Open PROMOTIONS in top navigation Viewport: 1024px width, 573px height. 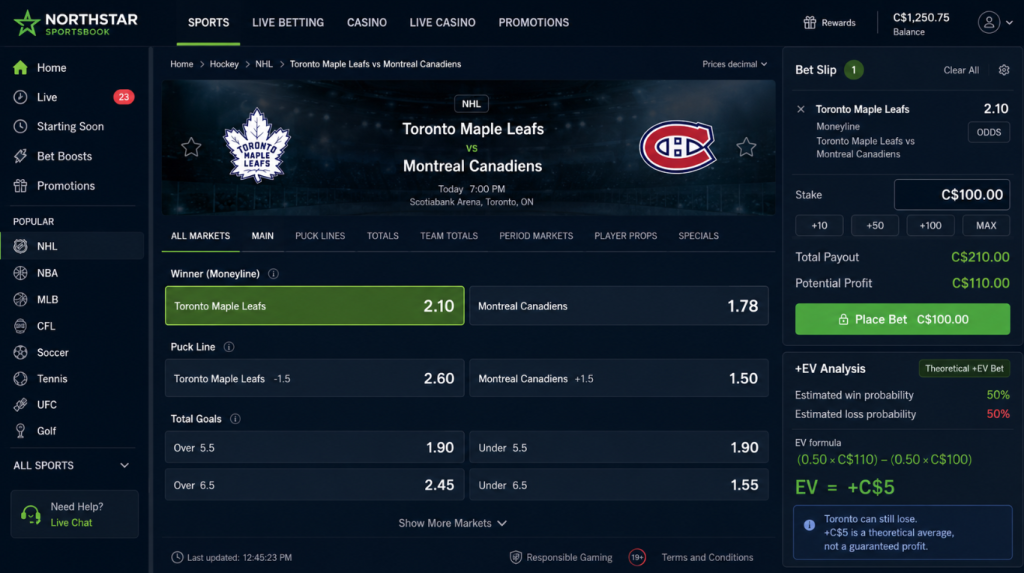tap(534, 23)
